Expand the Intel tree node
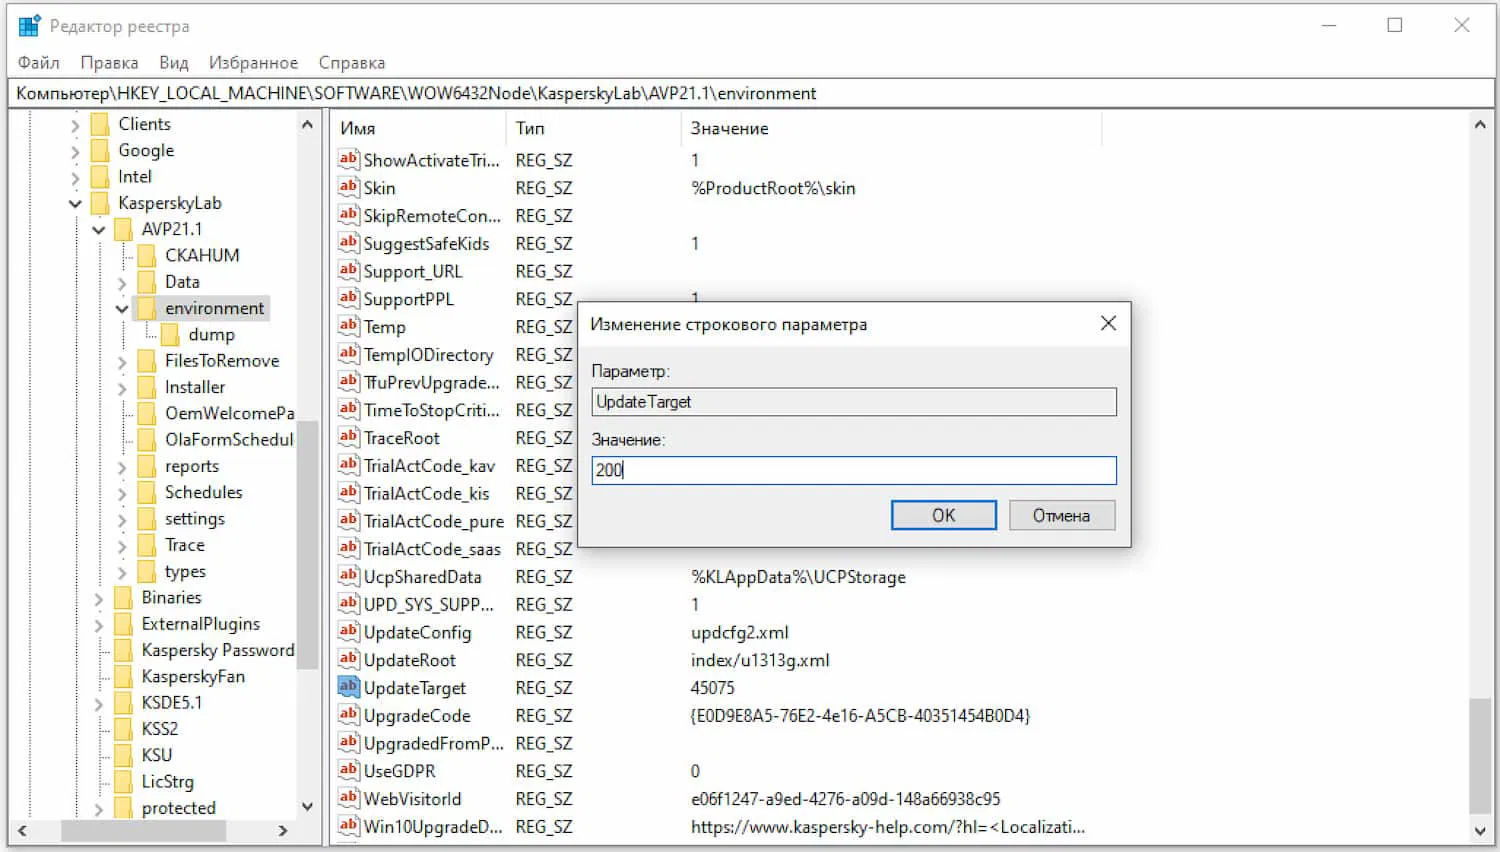 [x=75, y=177]
